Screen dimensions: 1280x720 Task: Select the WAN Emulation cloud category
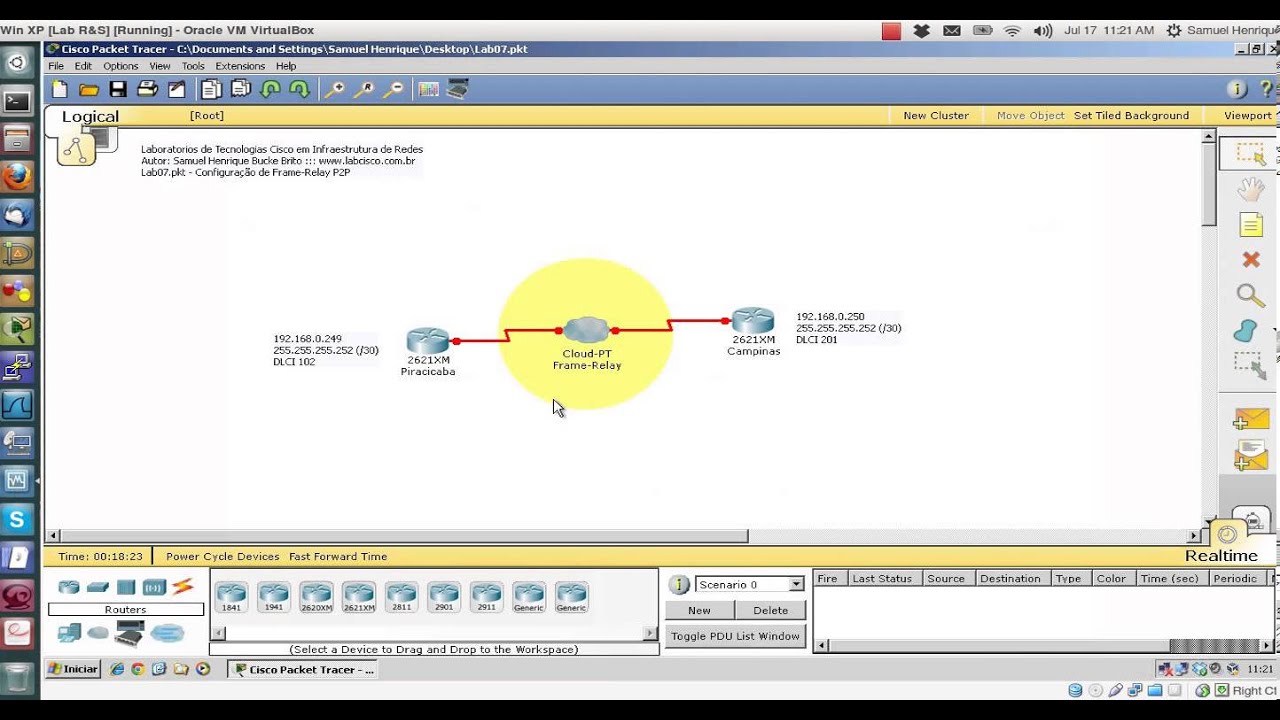tap(98, 633)
